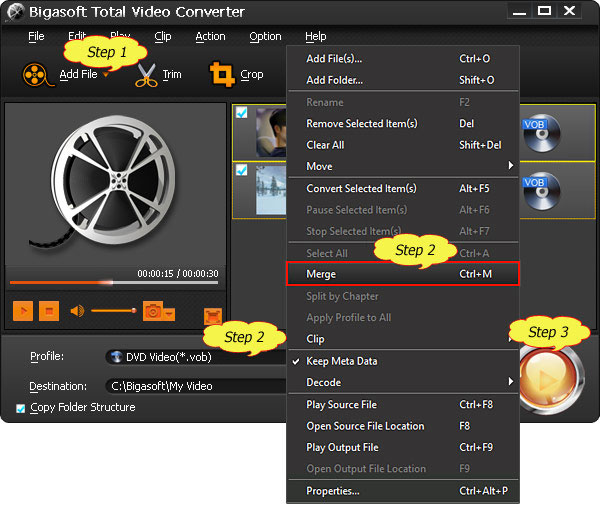Screen dimensions: 600x523
Task: Select Convert Selected Item(s)
Action: 403,188
